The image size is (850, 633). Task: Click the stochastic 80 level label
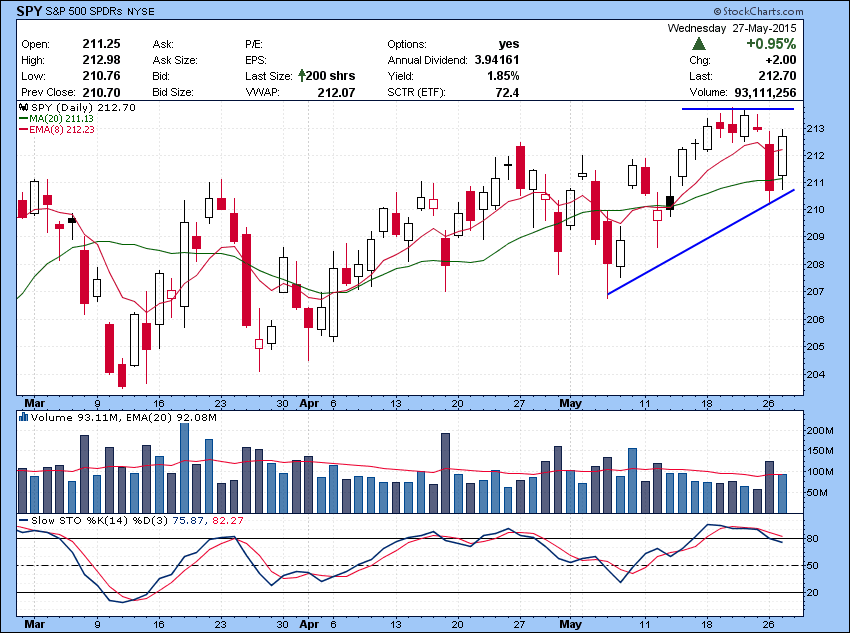tap(813, 538)
